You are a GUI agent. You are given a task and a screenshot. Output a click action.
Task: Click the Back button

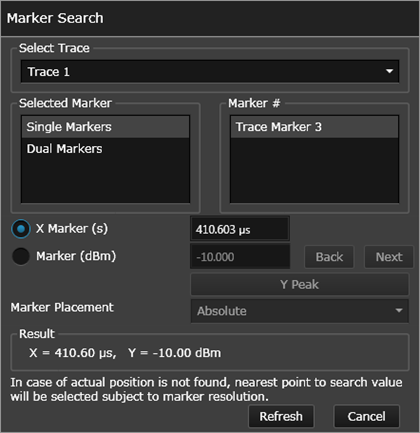pos(329,257)
